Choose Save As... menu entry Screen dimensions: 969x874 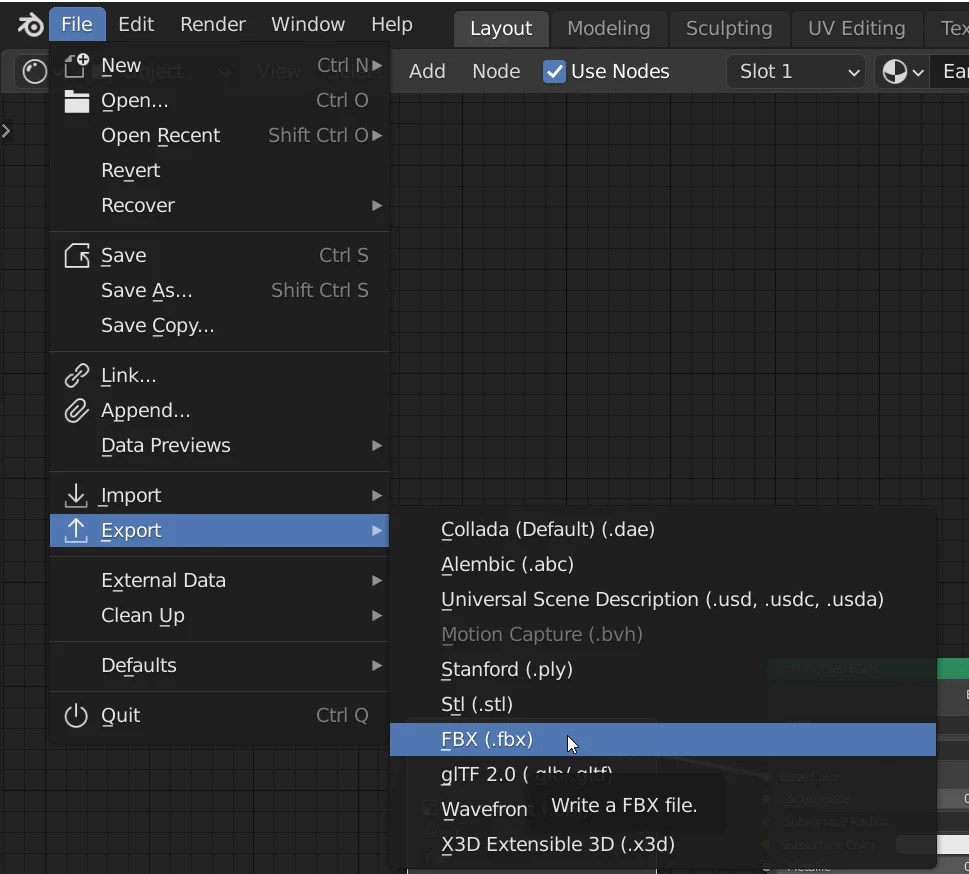pos(219,291)
